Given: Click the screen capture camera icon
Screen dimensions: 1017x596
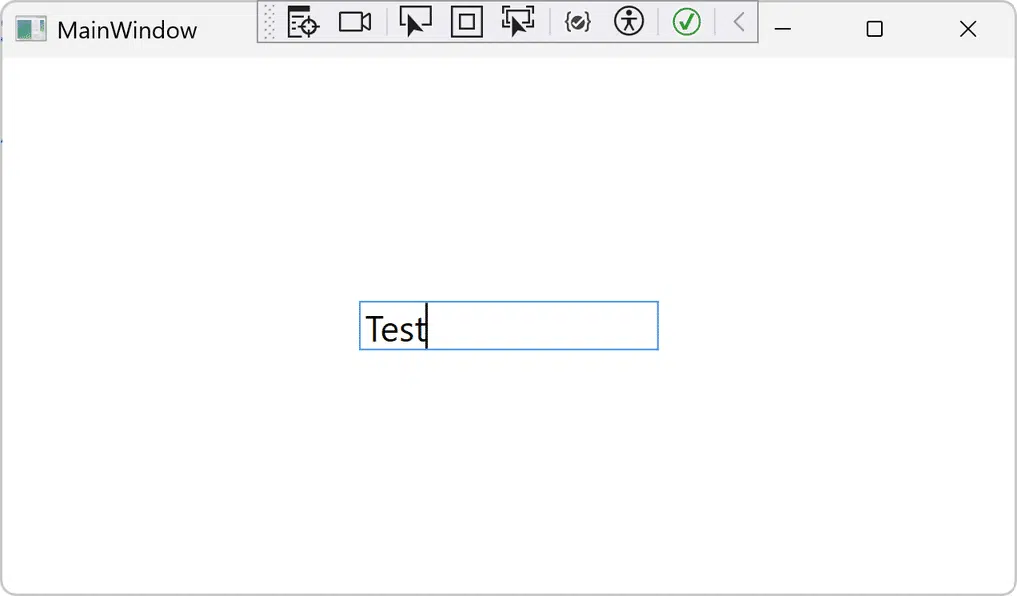Looking at the screenshot, I should [x=354, y=21].
